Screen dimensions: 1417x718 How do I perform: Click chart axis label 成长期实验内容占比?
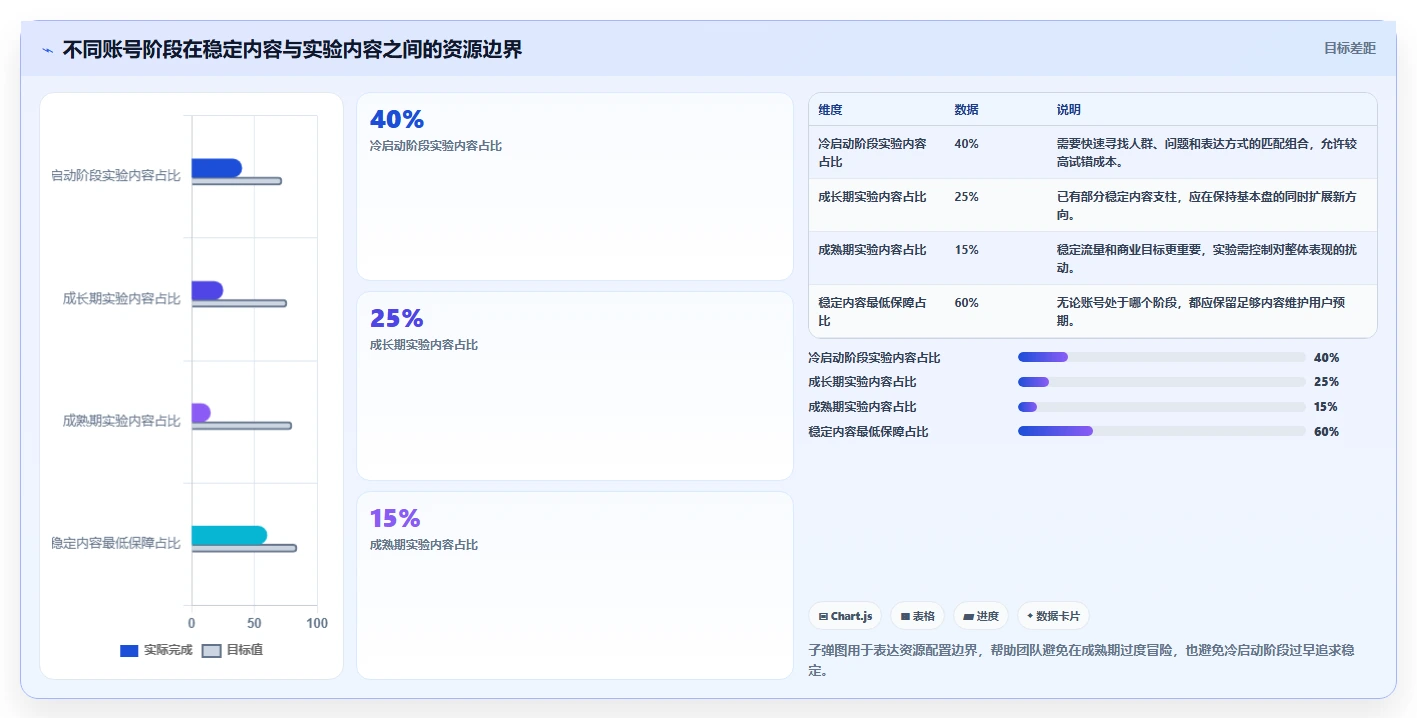pyautogui.click(x=122, y=298)
